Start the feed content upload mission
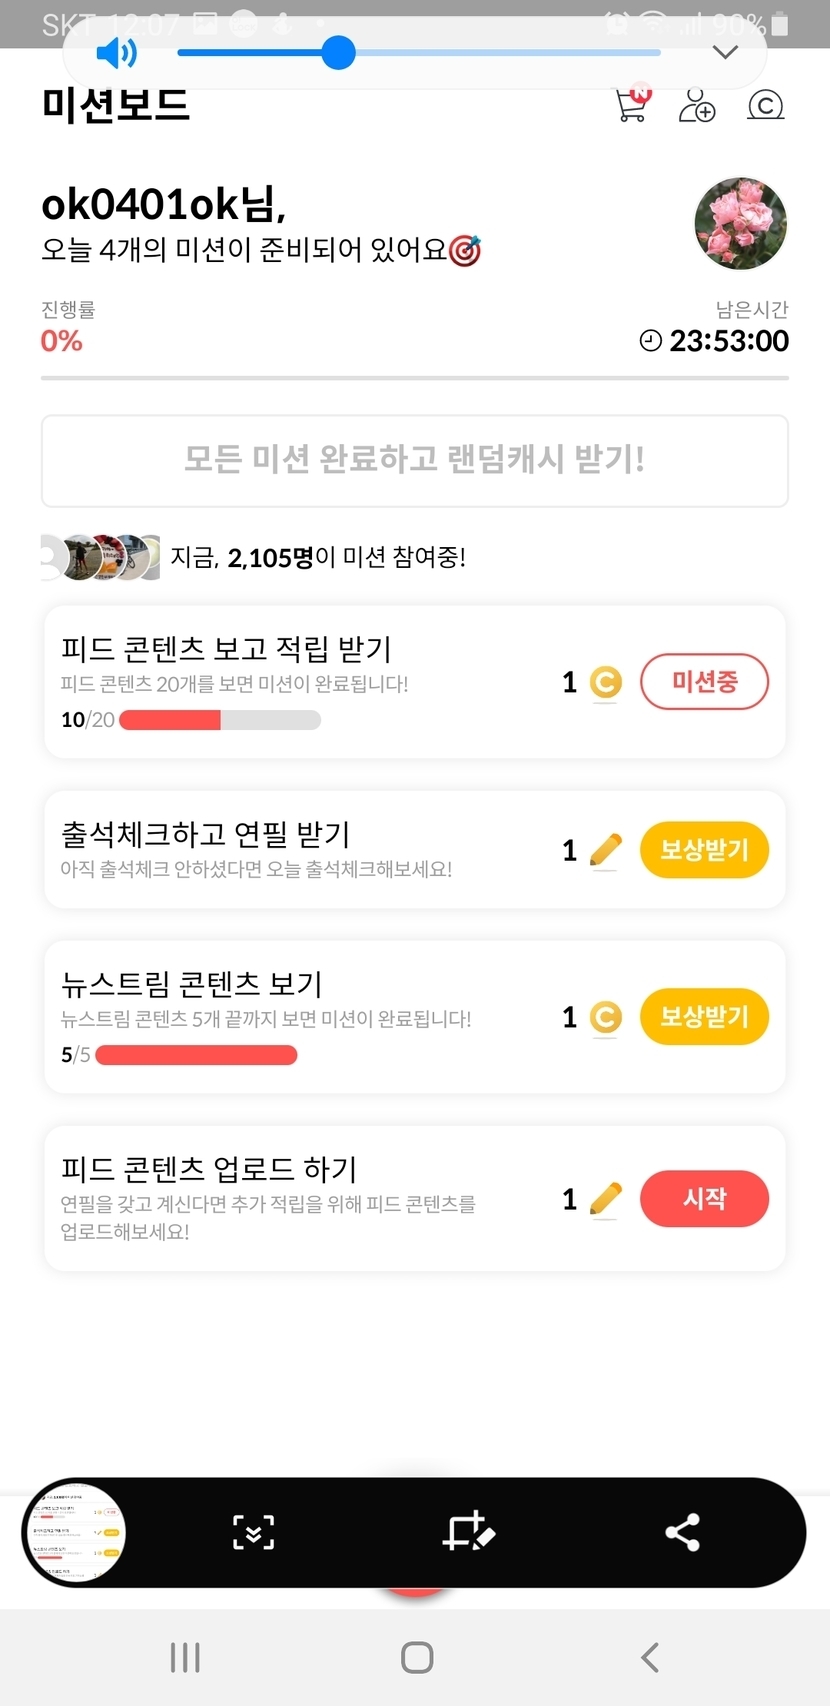The image size is (830, 1706). (704, 1198)
